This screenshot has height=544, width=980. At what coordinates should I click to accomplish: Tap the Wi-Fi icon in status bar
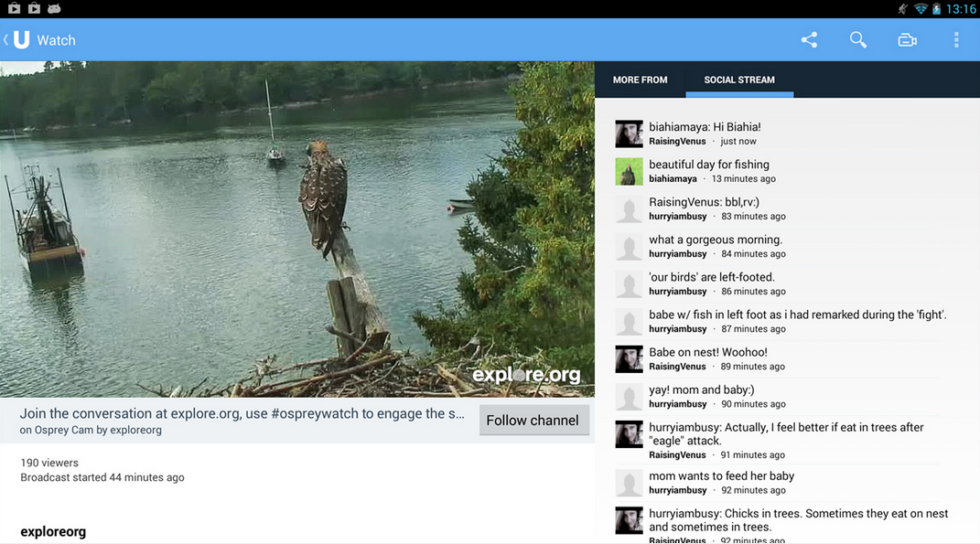coord(920,9)
